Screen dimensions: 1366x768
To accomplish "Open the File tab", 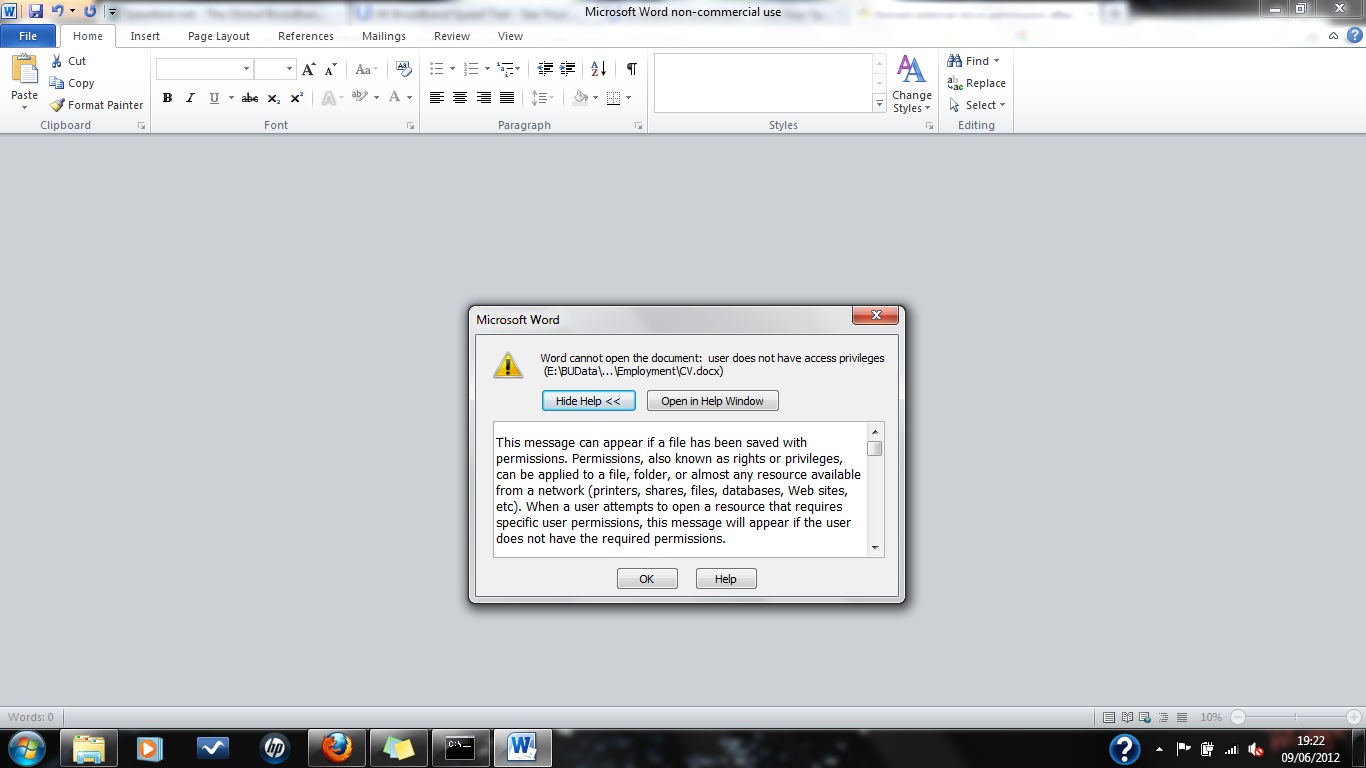I will 29,36.
